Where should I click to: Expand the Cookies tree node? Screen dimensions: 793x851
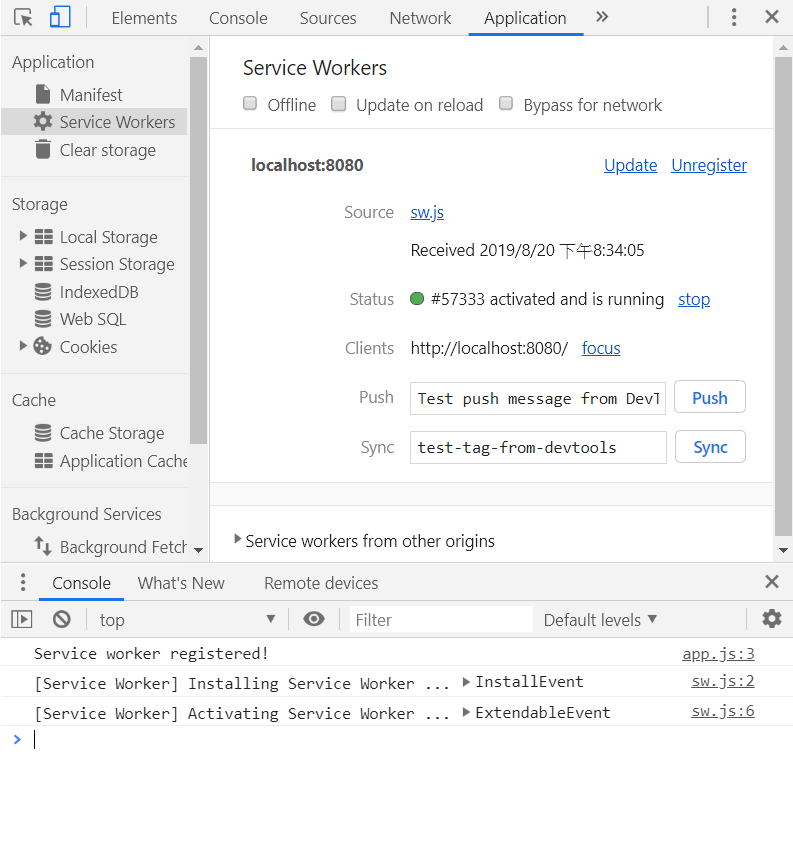pyautogui.click(x=23, y=346)
